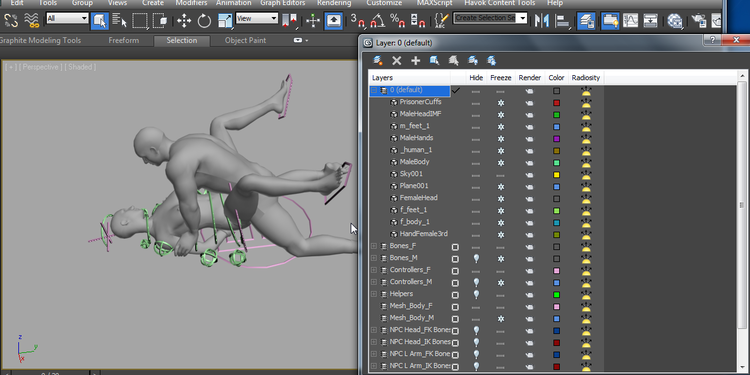Click Create New Layer icon in layer dialog
Screen dimensions: 750x375
[378, 61]
